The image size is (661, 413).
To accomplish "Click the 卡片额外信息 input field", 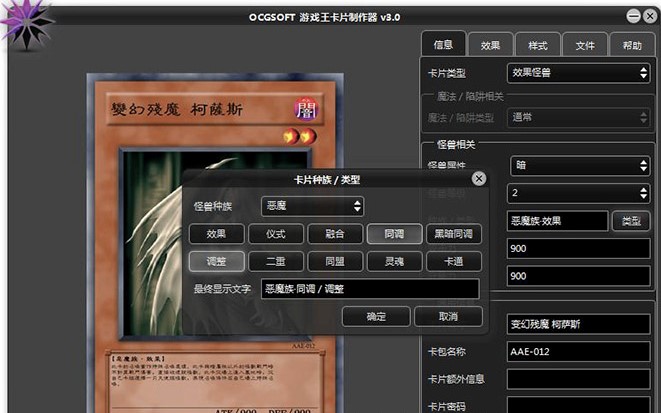I will (x=579, y=379).
